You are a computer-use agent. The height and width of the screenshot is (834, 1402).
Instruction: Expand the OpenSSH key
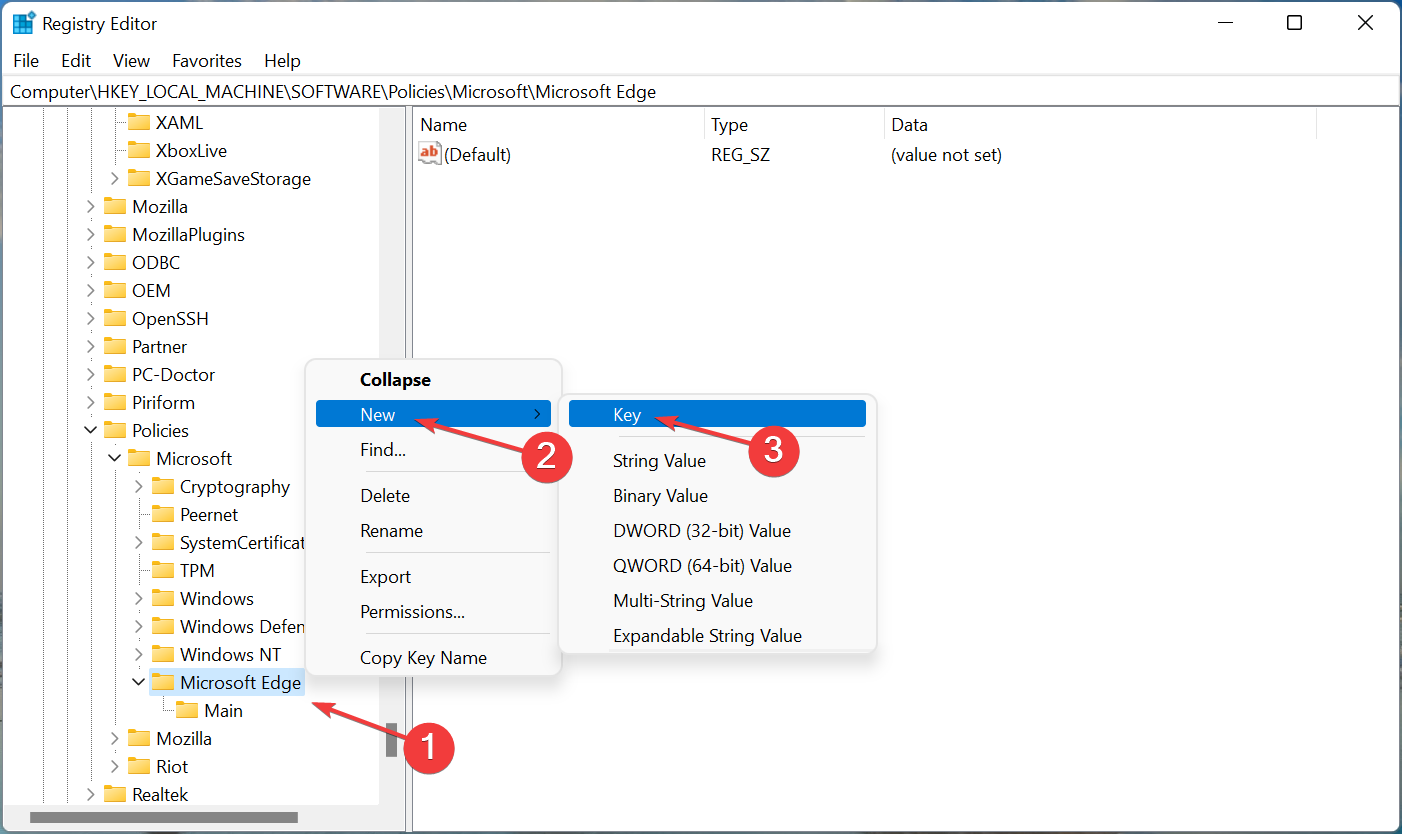click(90, 319)
